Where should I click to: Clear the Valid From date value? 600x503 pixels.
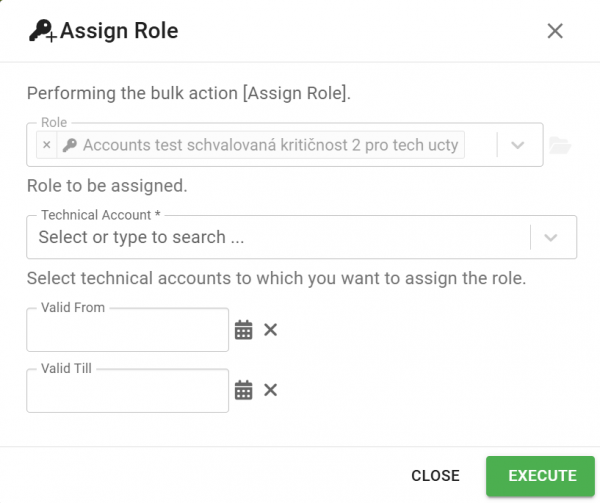point(271,329)
